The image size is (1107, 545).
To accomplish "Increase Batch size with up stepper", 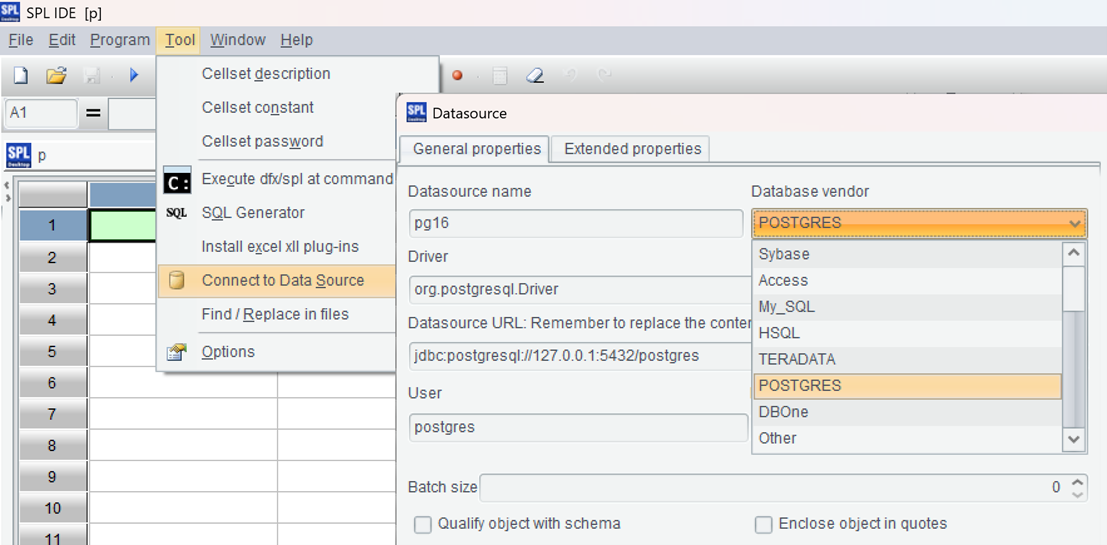I will [x=1077, y=482].
